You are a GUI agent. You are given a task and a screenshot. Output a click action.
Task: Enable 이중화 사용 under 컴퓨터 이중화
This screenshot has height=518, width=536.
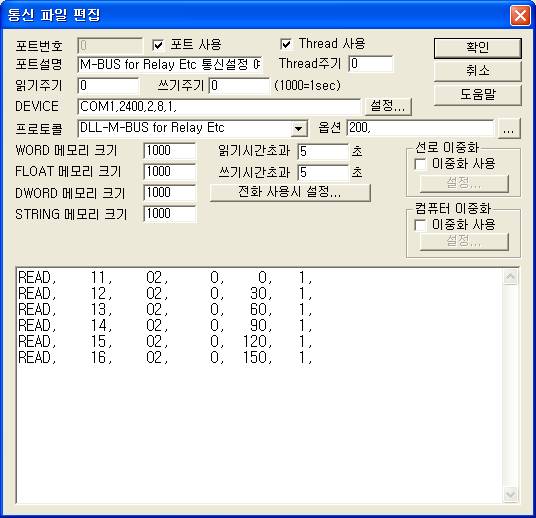click(420, 225)
